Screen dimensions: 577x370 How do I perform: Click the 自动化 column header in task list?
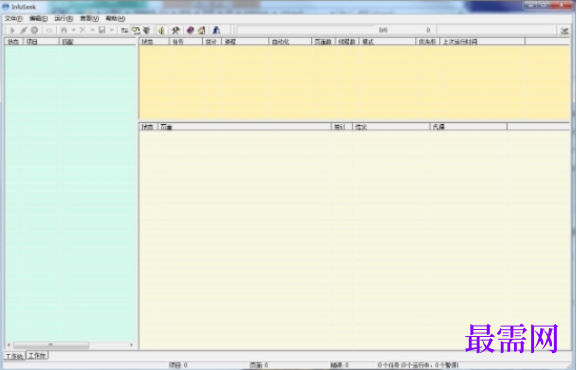coord(290,42)
